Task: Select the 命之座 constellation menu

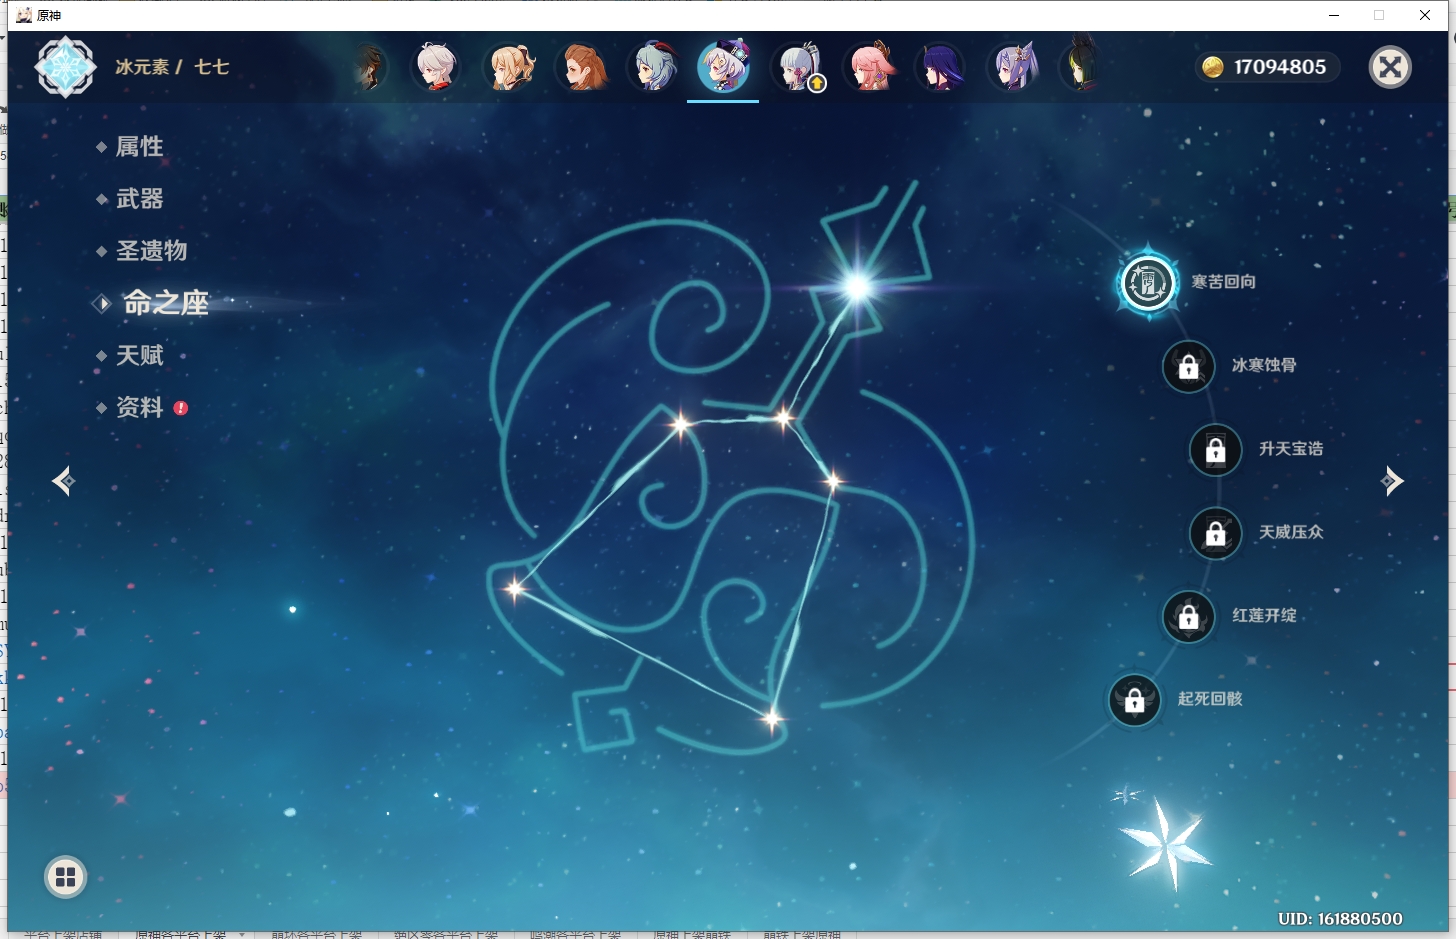Action: (x=165, y=303)
